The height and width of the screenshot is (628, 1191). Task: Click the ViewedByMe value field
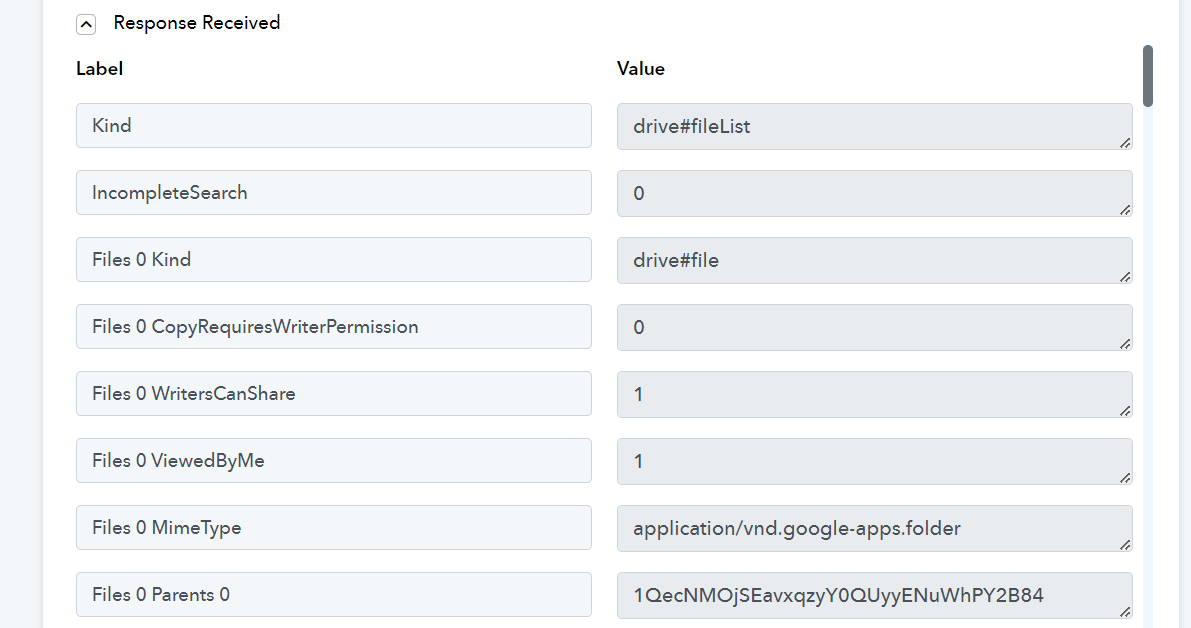point(874,461)
